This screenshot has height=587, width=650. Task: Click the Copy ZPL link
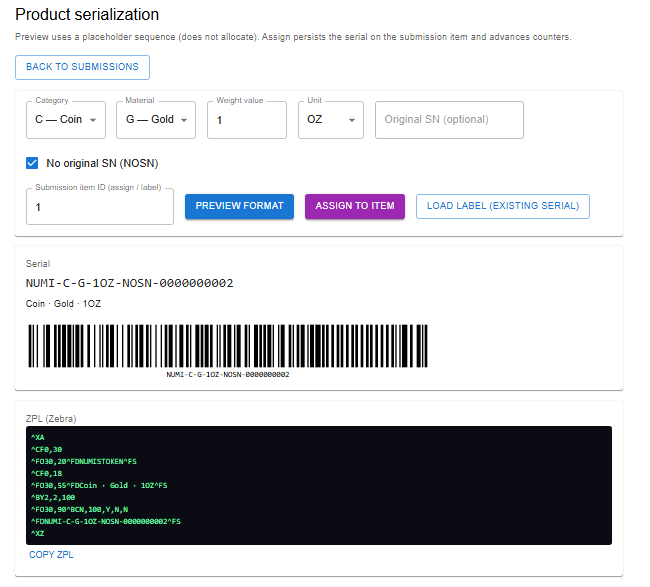(x=51, y=555)
